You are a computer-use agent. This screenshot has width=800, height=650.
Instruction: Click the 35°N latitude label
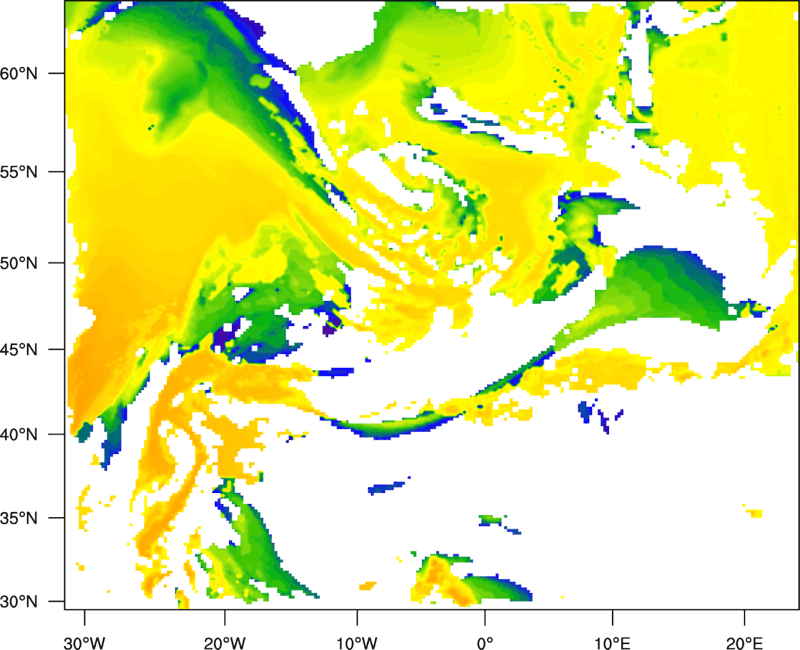click(19, 518)
